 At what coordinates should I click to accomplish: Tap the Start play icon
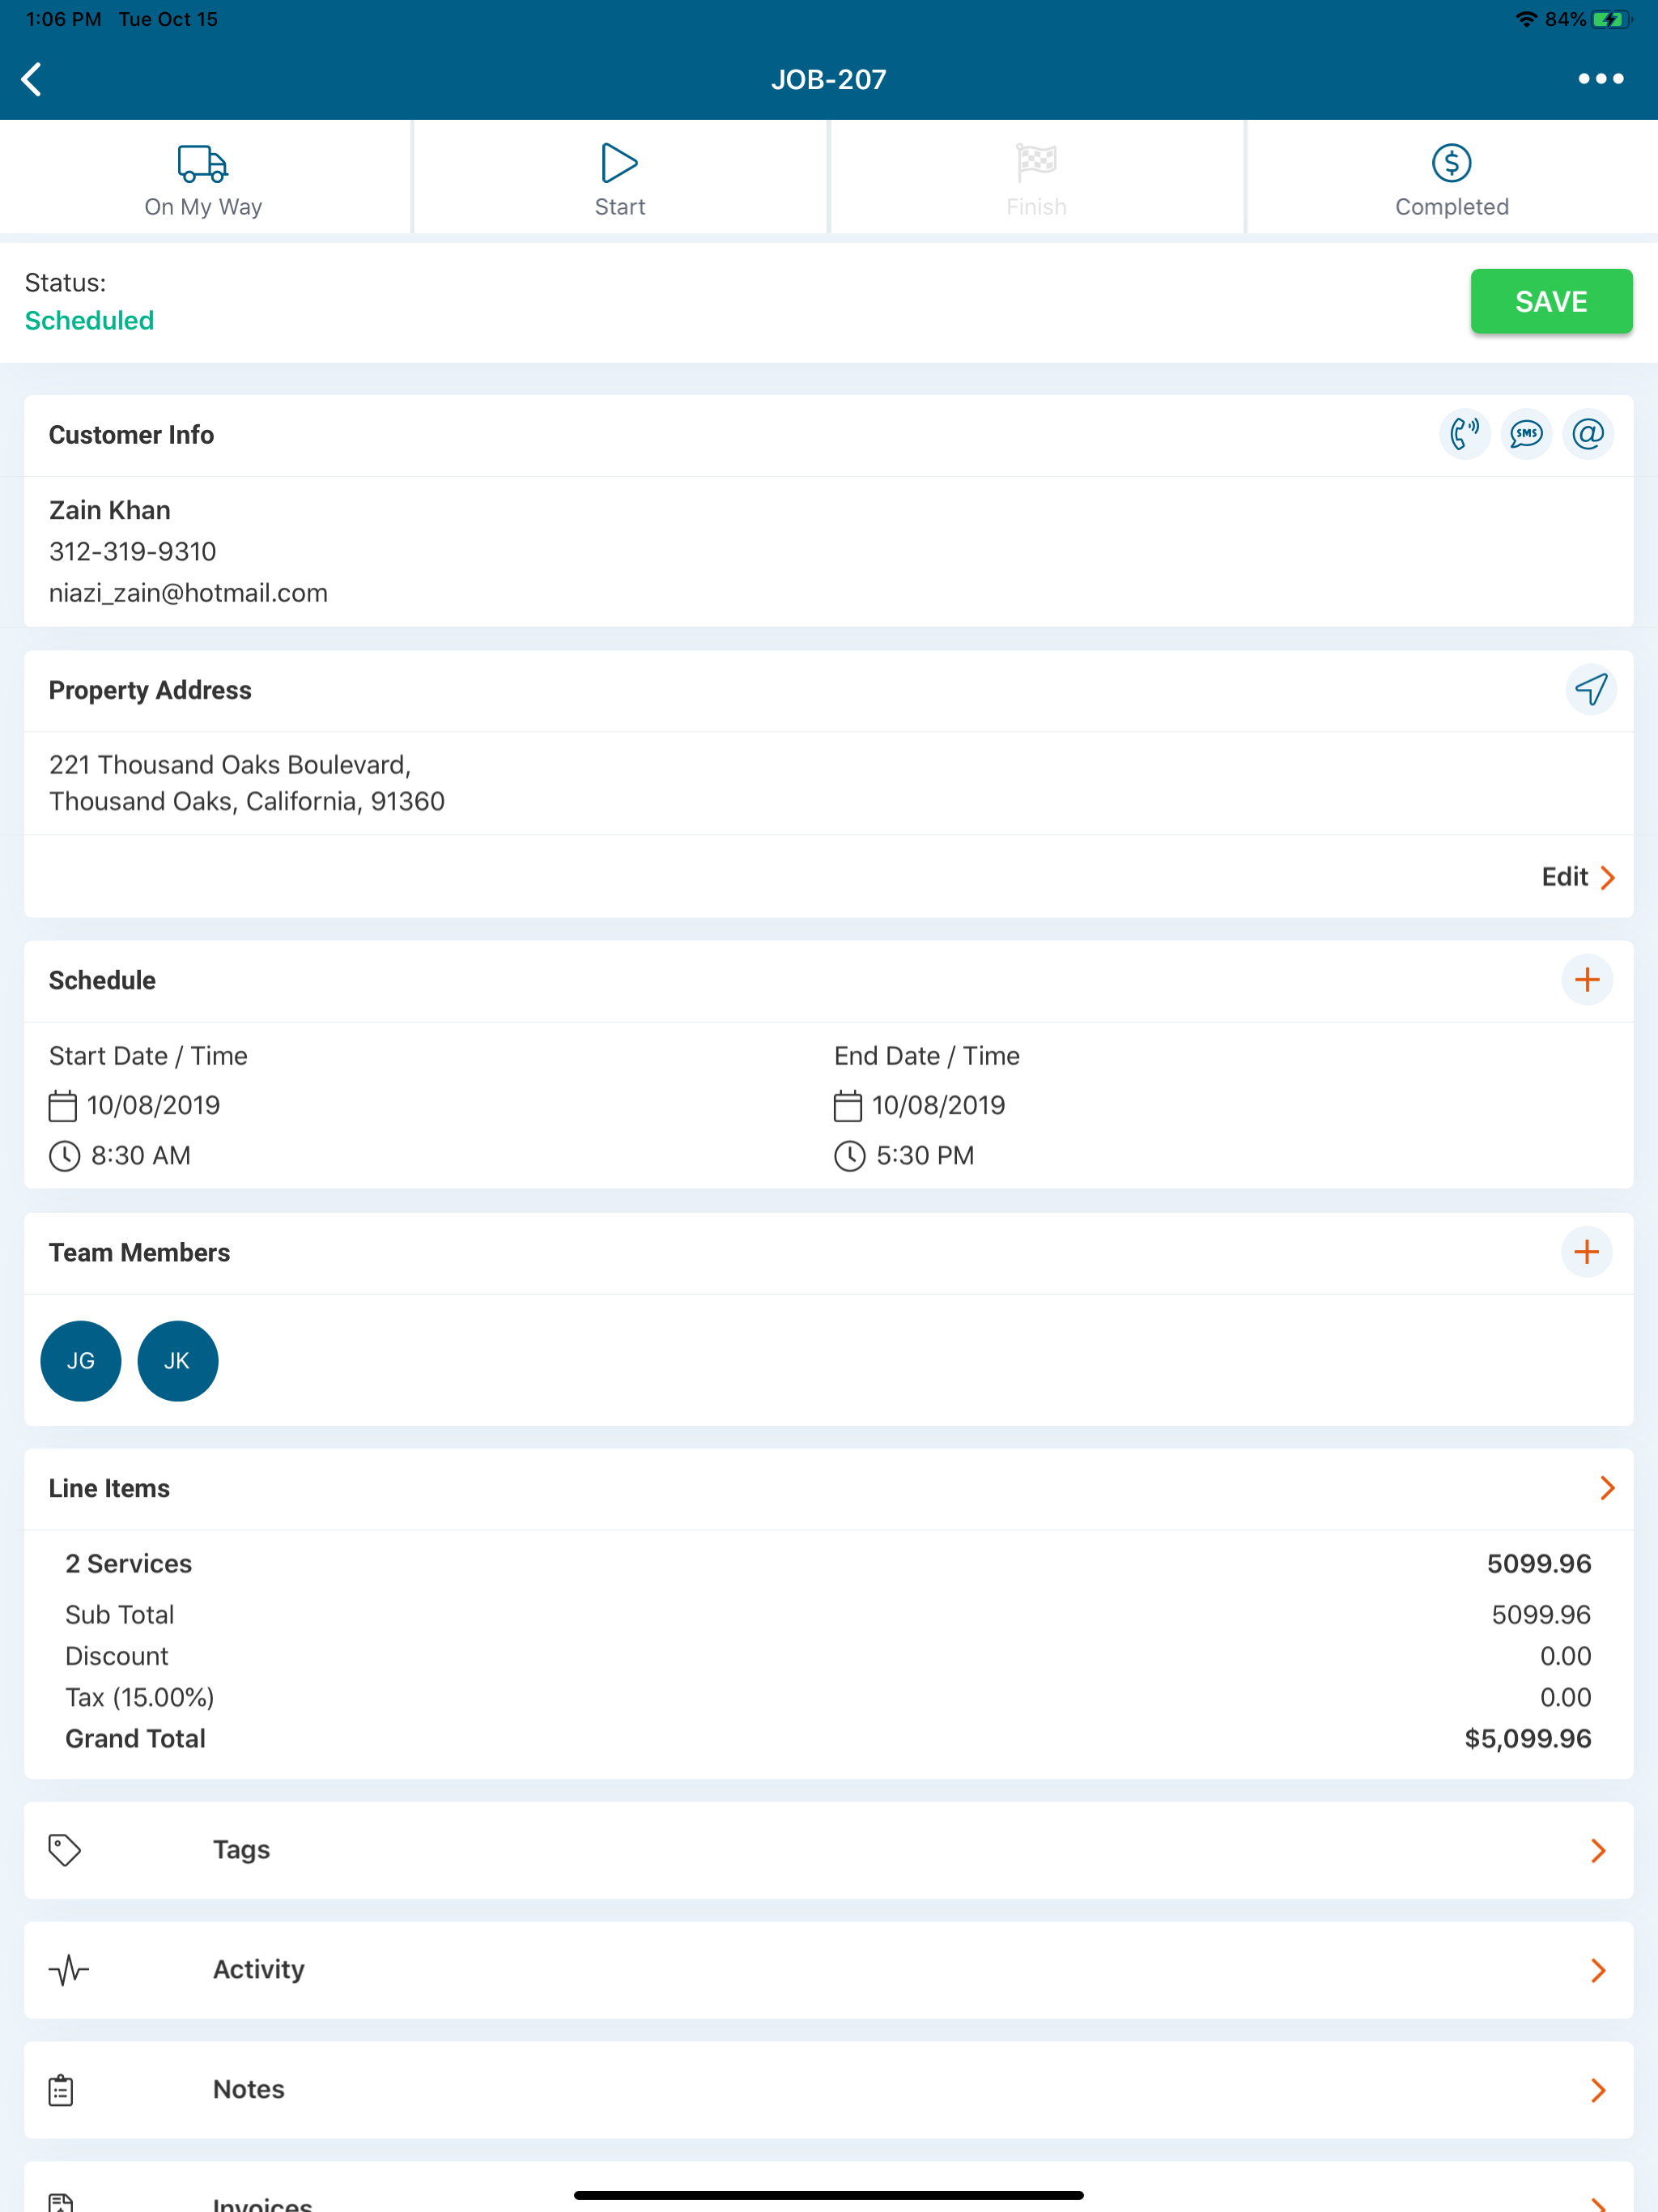pos(619,163)
